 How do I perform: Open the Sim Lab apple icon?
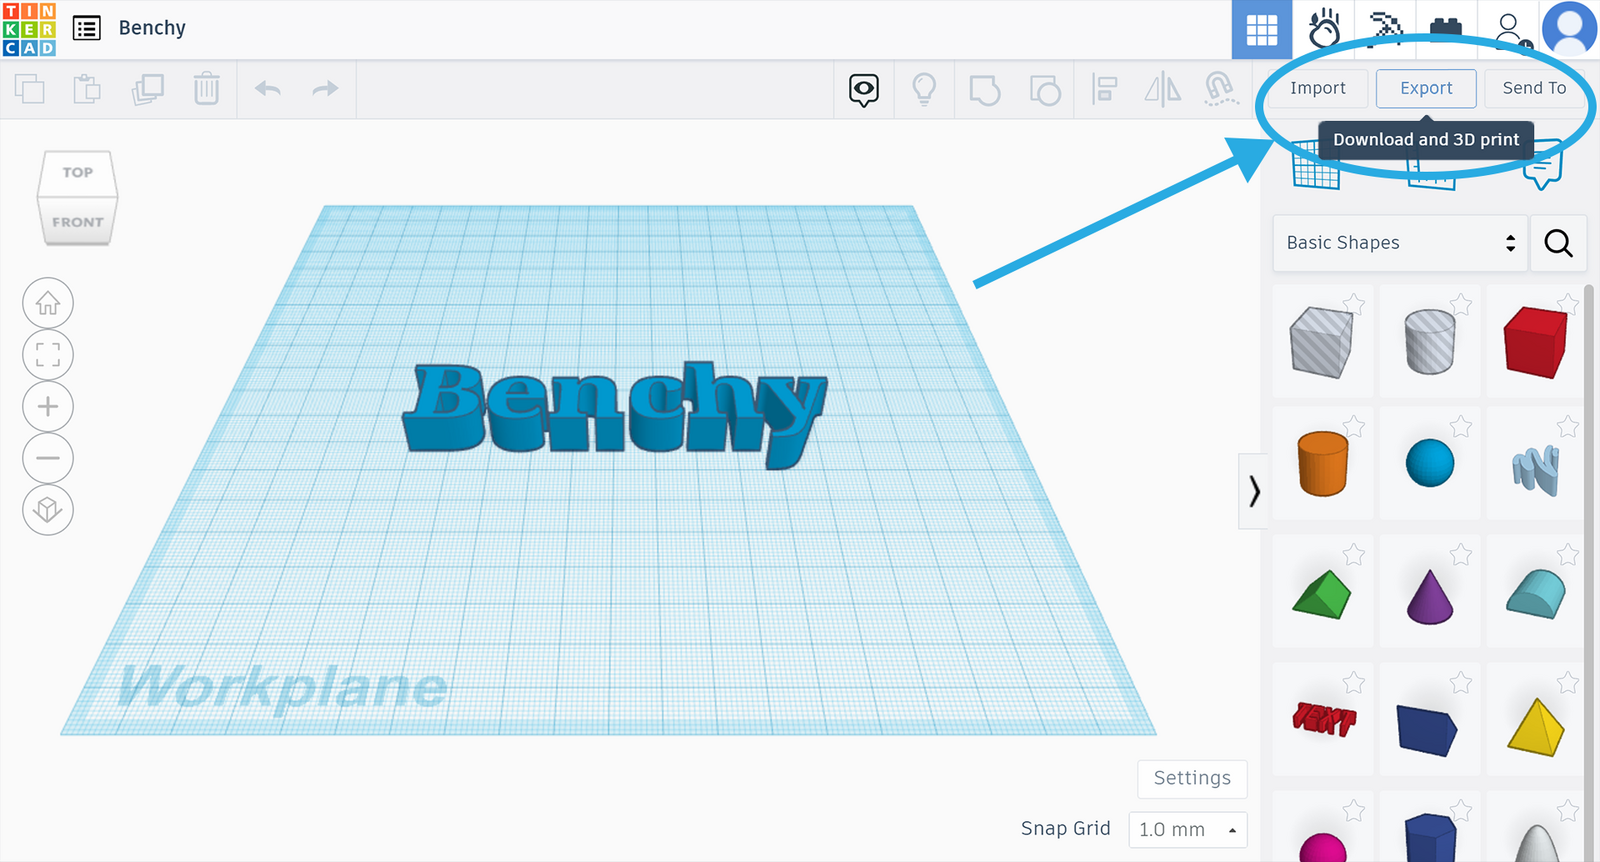click(1324, 29)
